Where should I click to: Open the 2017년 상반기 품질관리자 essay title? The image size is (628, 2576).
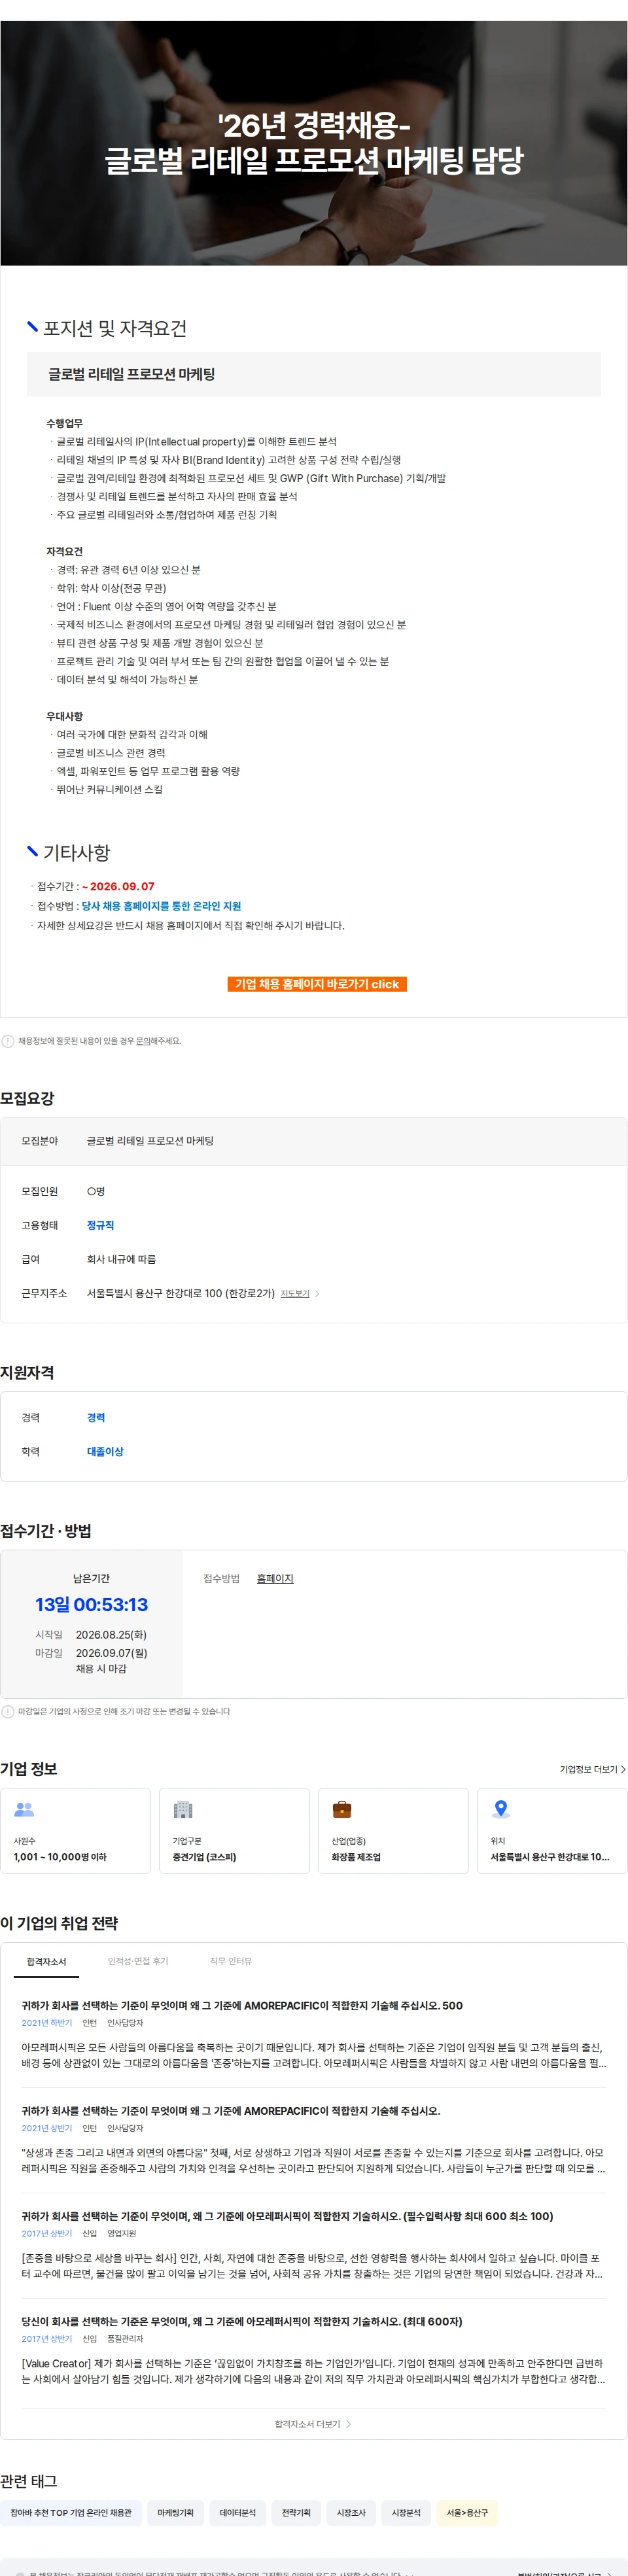242,2321
